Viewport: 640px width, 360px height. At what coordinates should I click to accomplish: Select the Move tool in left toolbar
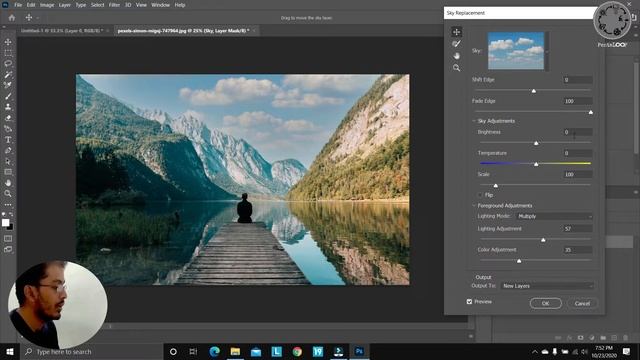coord(8,42)
